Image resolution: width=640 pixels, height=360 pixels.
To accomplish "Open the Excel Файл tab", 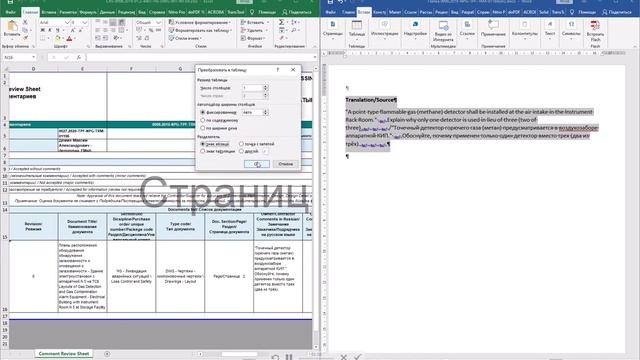I will click(x=11, y=12).
